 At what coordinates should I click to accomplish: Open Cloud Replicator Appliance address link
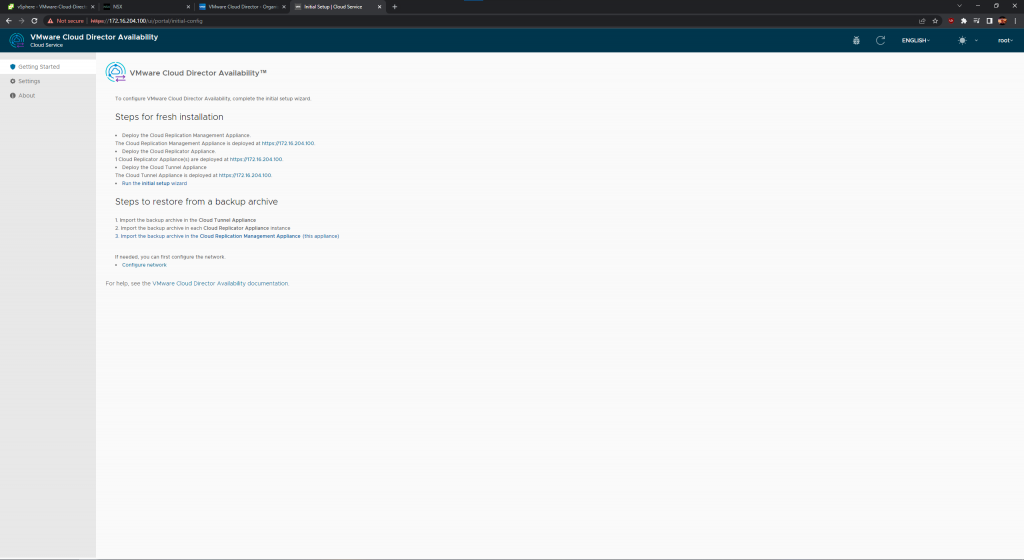[256, 159]
